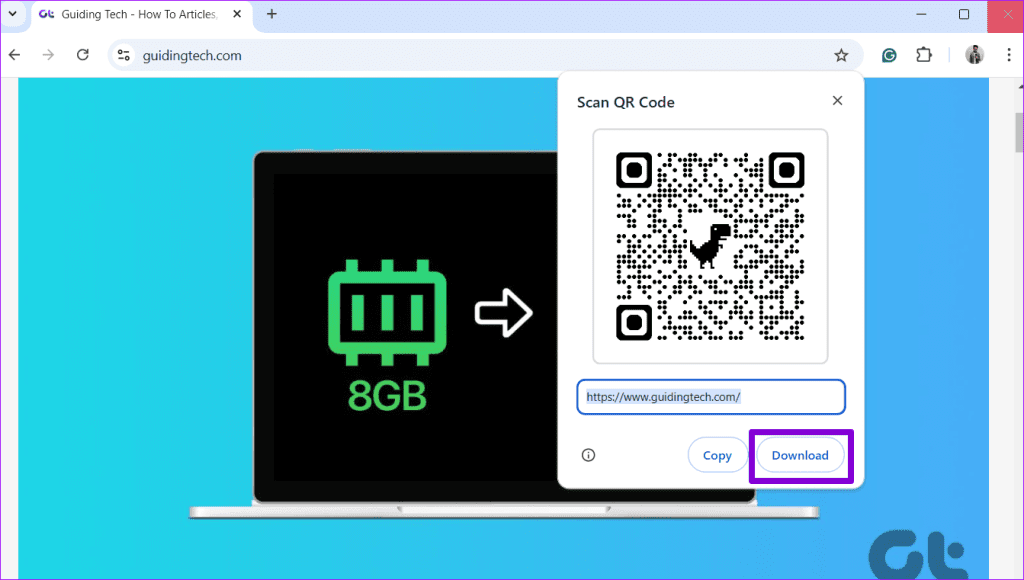The width and height of the screenshot is (1024, 580).
Task: Copy the QR code image
Action: click(x=717, y=455)
